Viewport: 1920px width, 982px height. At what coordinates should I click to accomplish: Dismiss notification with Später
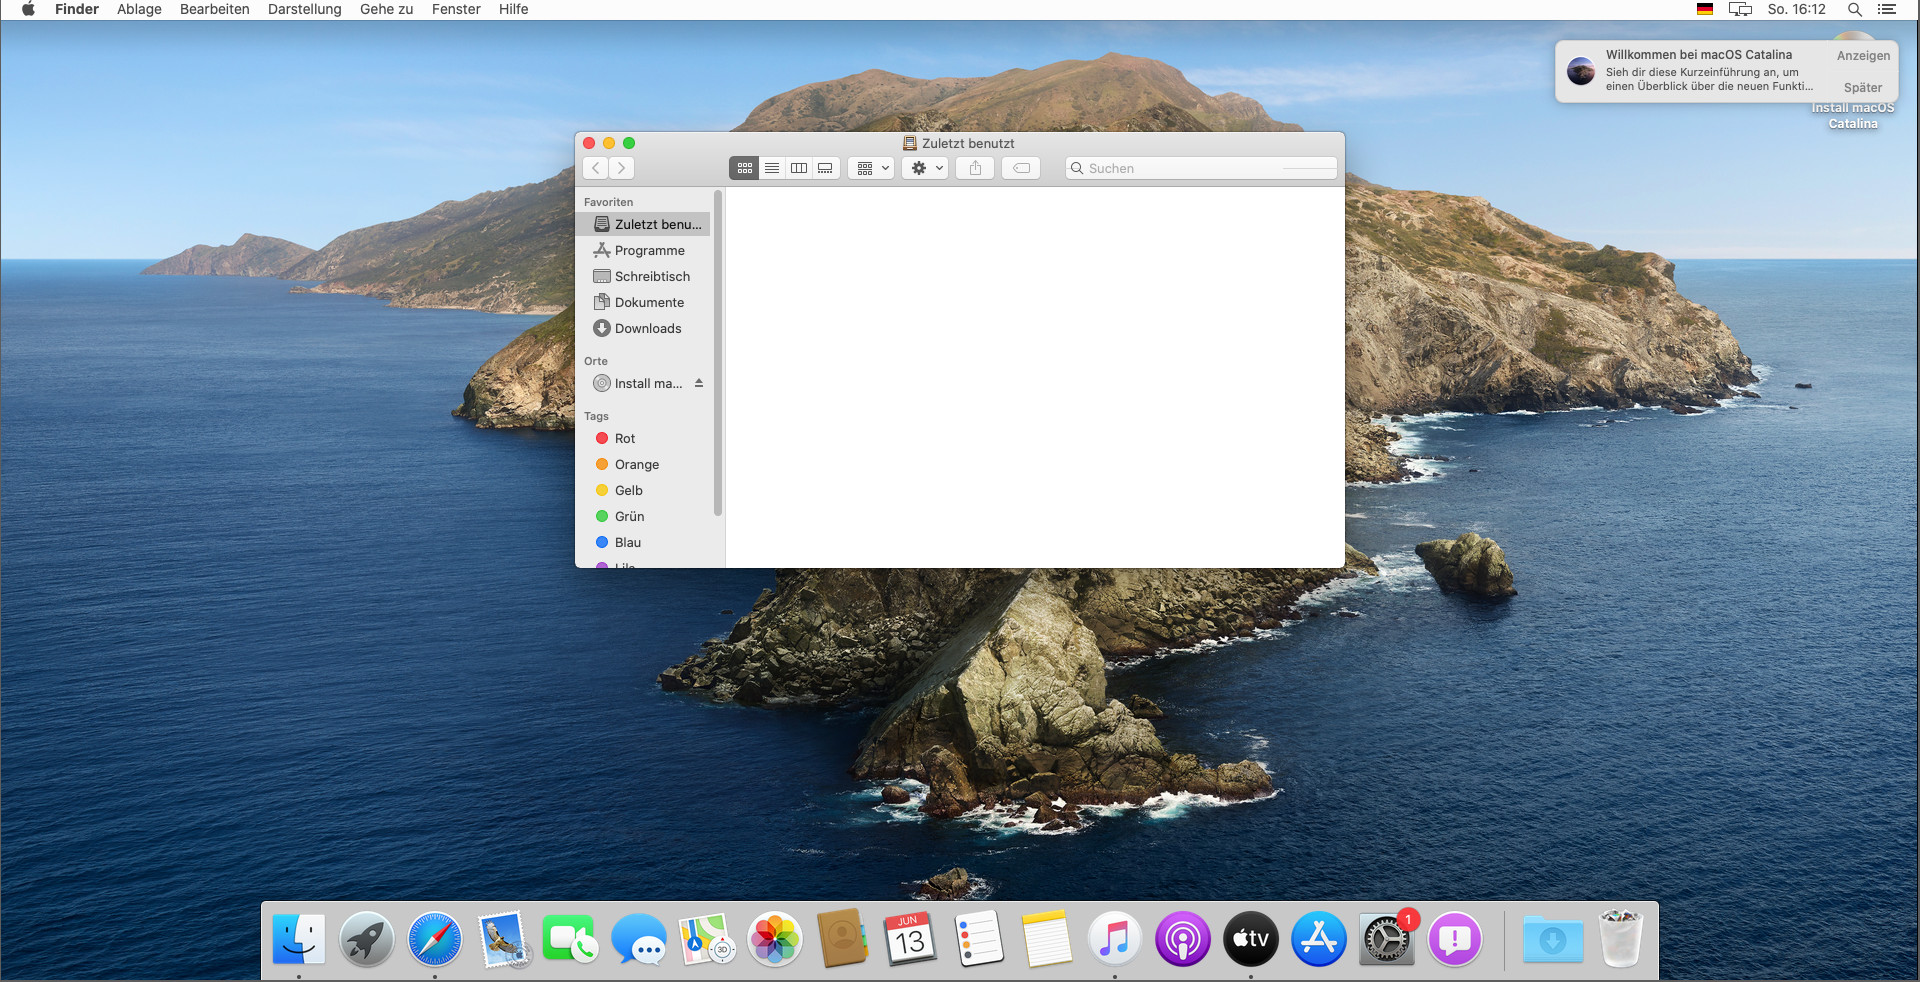pyautogui.click(x=1863, y=88)
